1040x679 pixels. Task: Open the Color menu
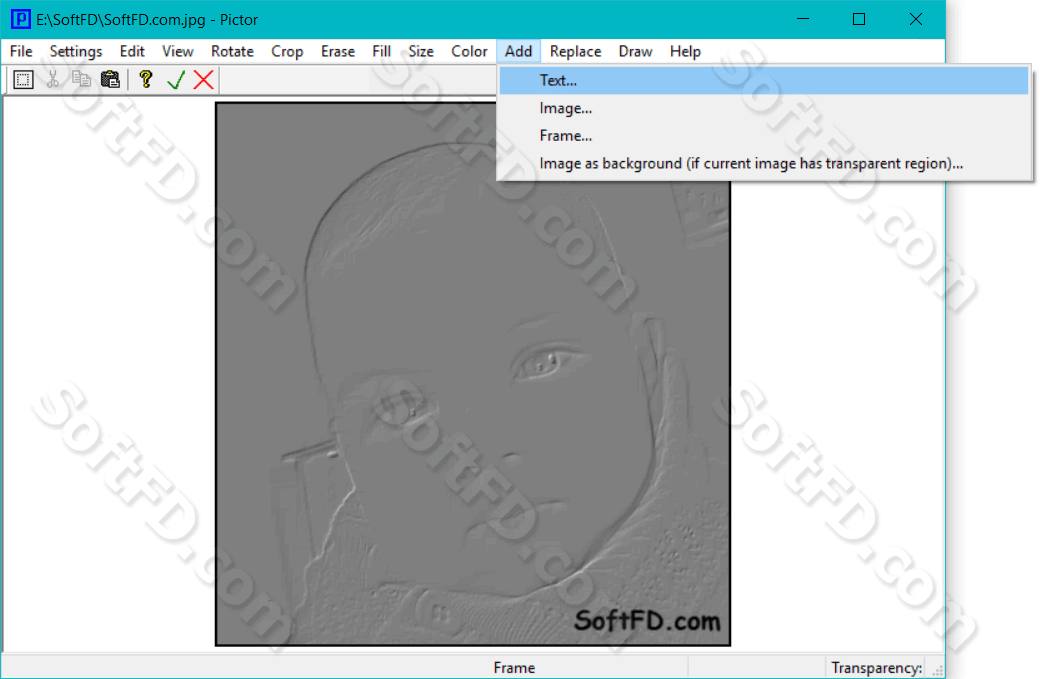click(x=470, y=51)
